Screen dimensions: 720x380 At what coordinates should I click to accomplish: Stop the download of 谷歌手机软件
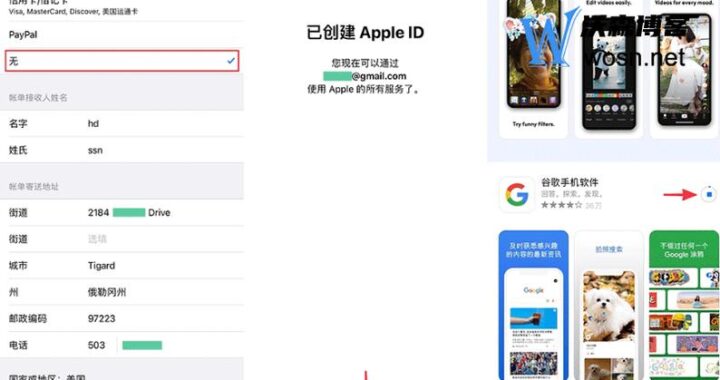tap(709, 195)
